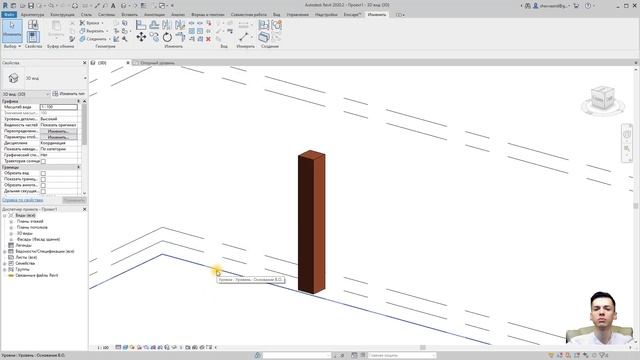Screen dimensions: 640x360
Task: Click the Применить button in Properties
Action: [x=74, y=200]
